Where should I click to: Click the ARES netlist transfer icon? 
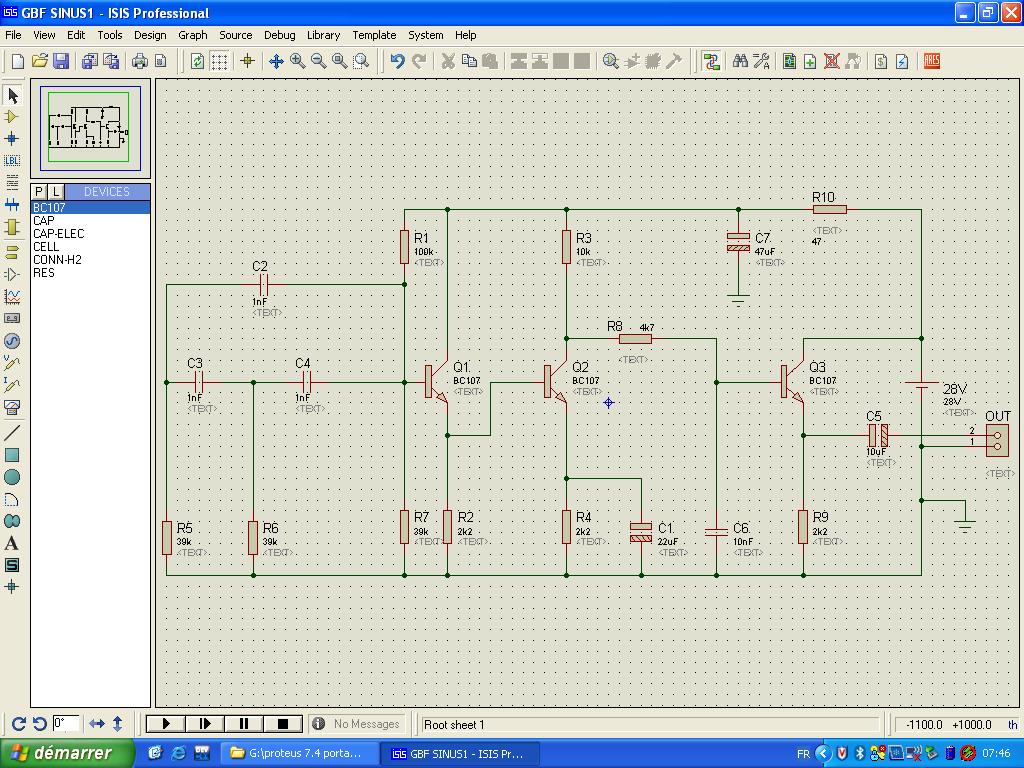click(x=931, y=62)
